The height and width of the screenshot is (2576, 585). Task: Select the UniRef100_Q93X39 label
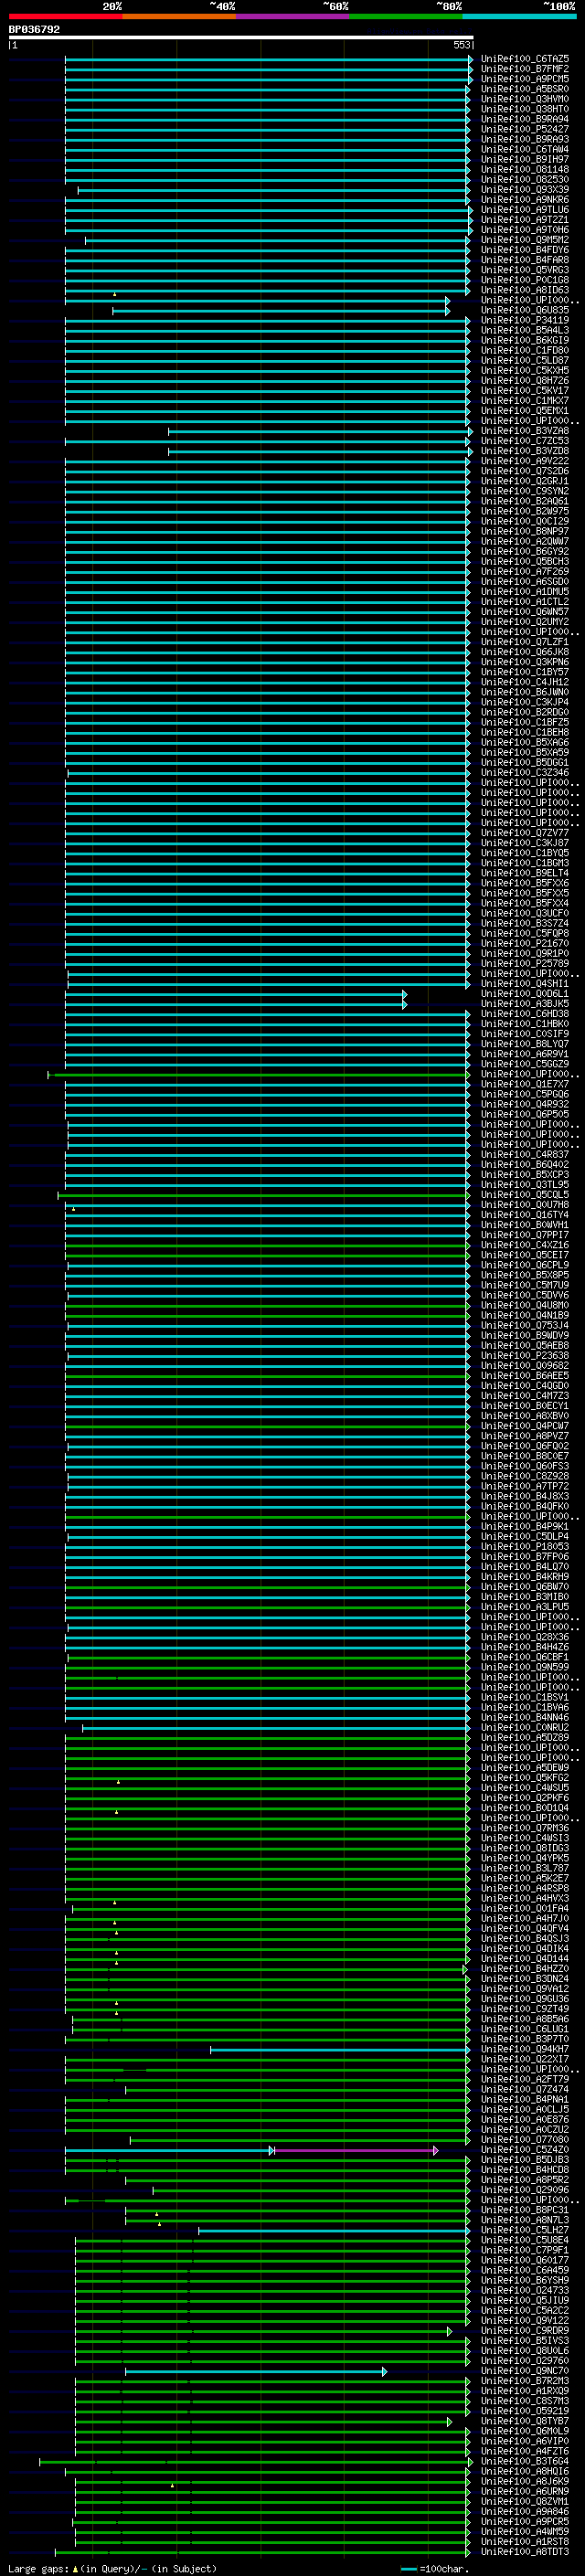pos(524,190)
